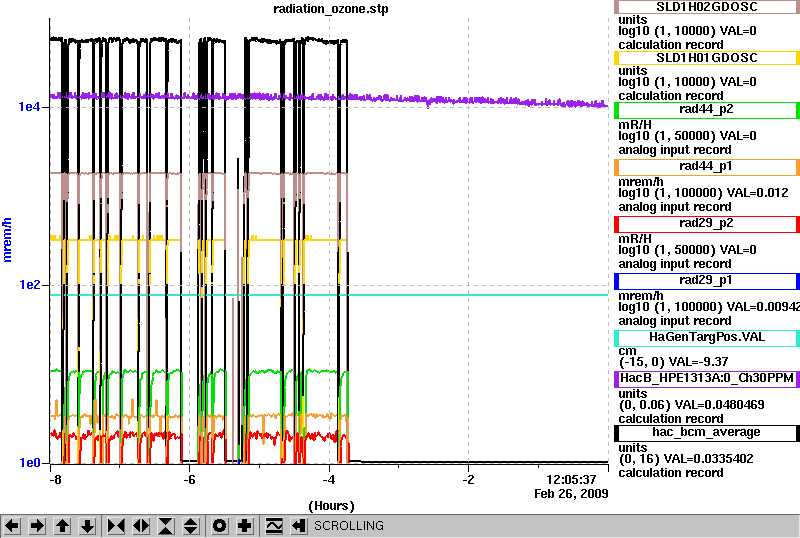Select the rad44_p2 green curve legend
The height and width of the screenshot is (538, 800).
707,110
